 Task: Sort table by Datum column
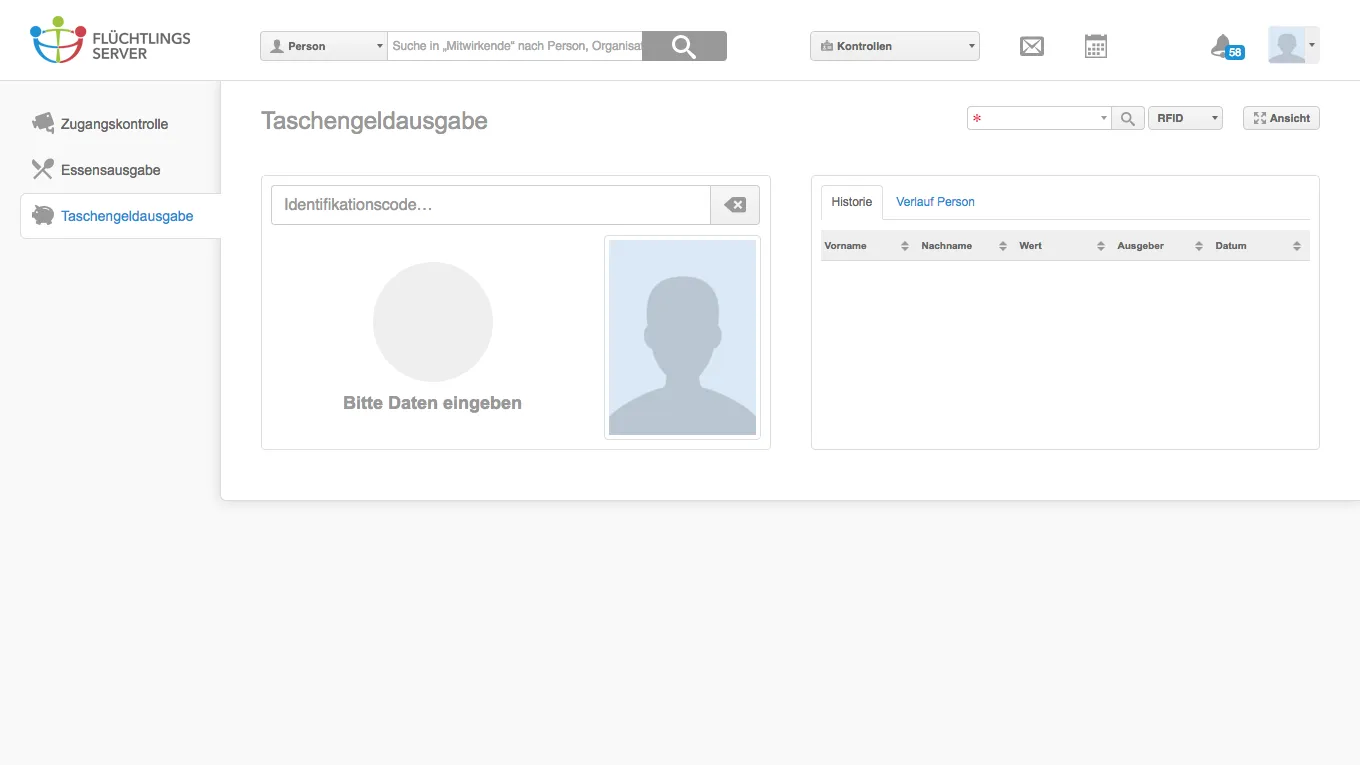pos(1258,246)
